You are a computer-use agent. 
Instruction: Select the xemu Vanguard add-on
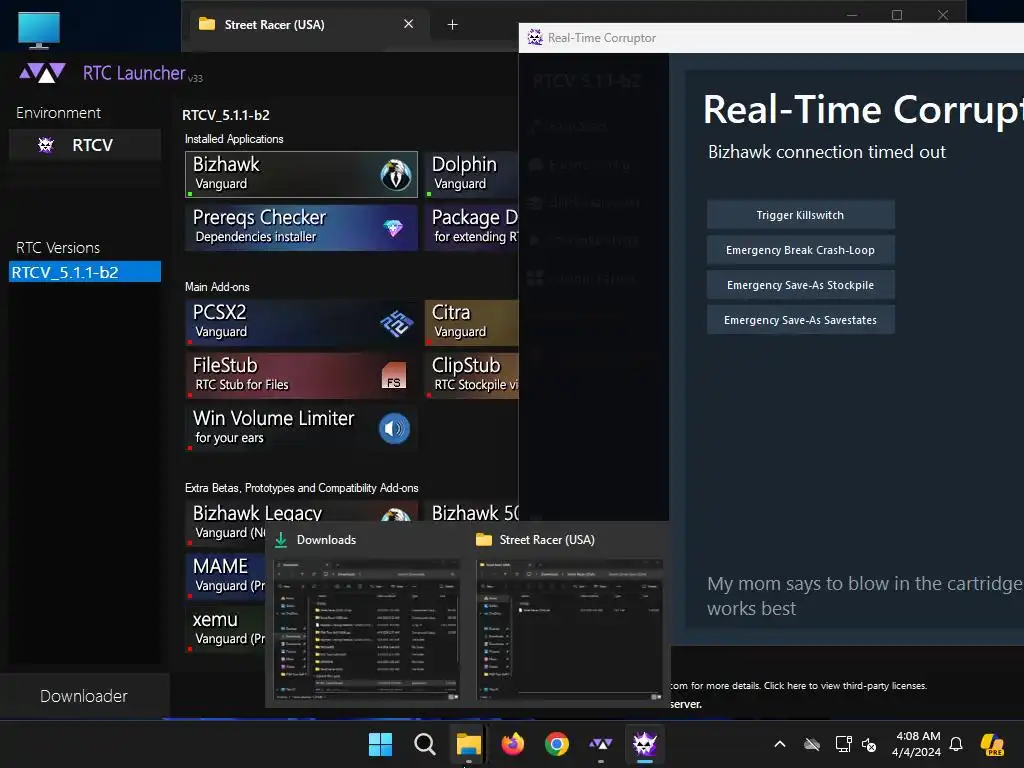pos(225,629)
